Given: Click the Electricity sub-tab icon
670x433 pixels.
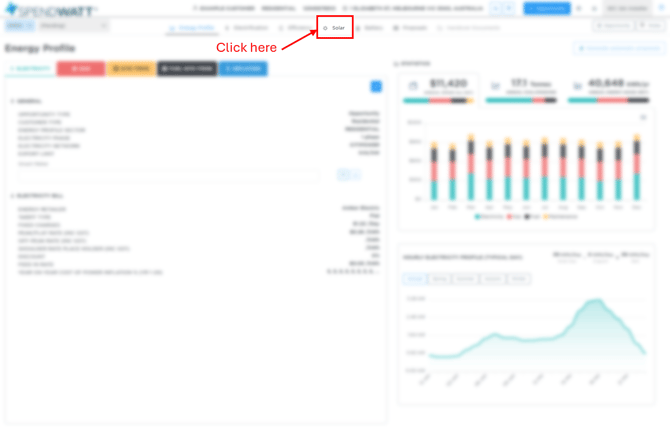Looking at the screenshot, I should (x=11, y=69).
